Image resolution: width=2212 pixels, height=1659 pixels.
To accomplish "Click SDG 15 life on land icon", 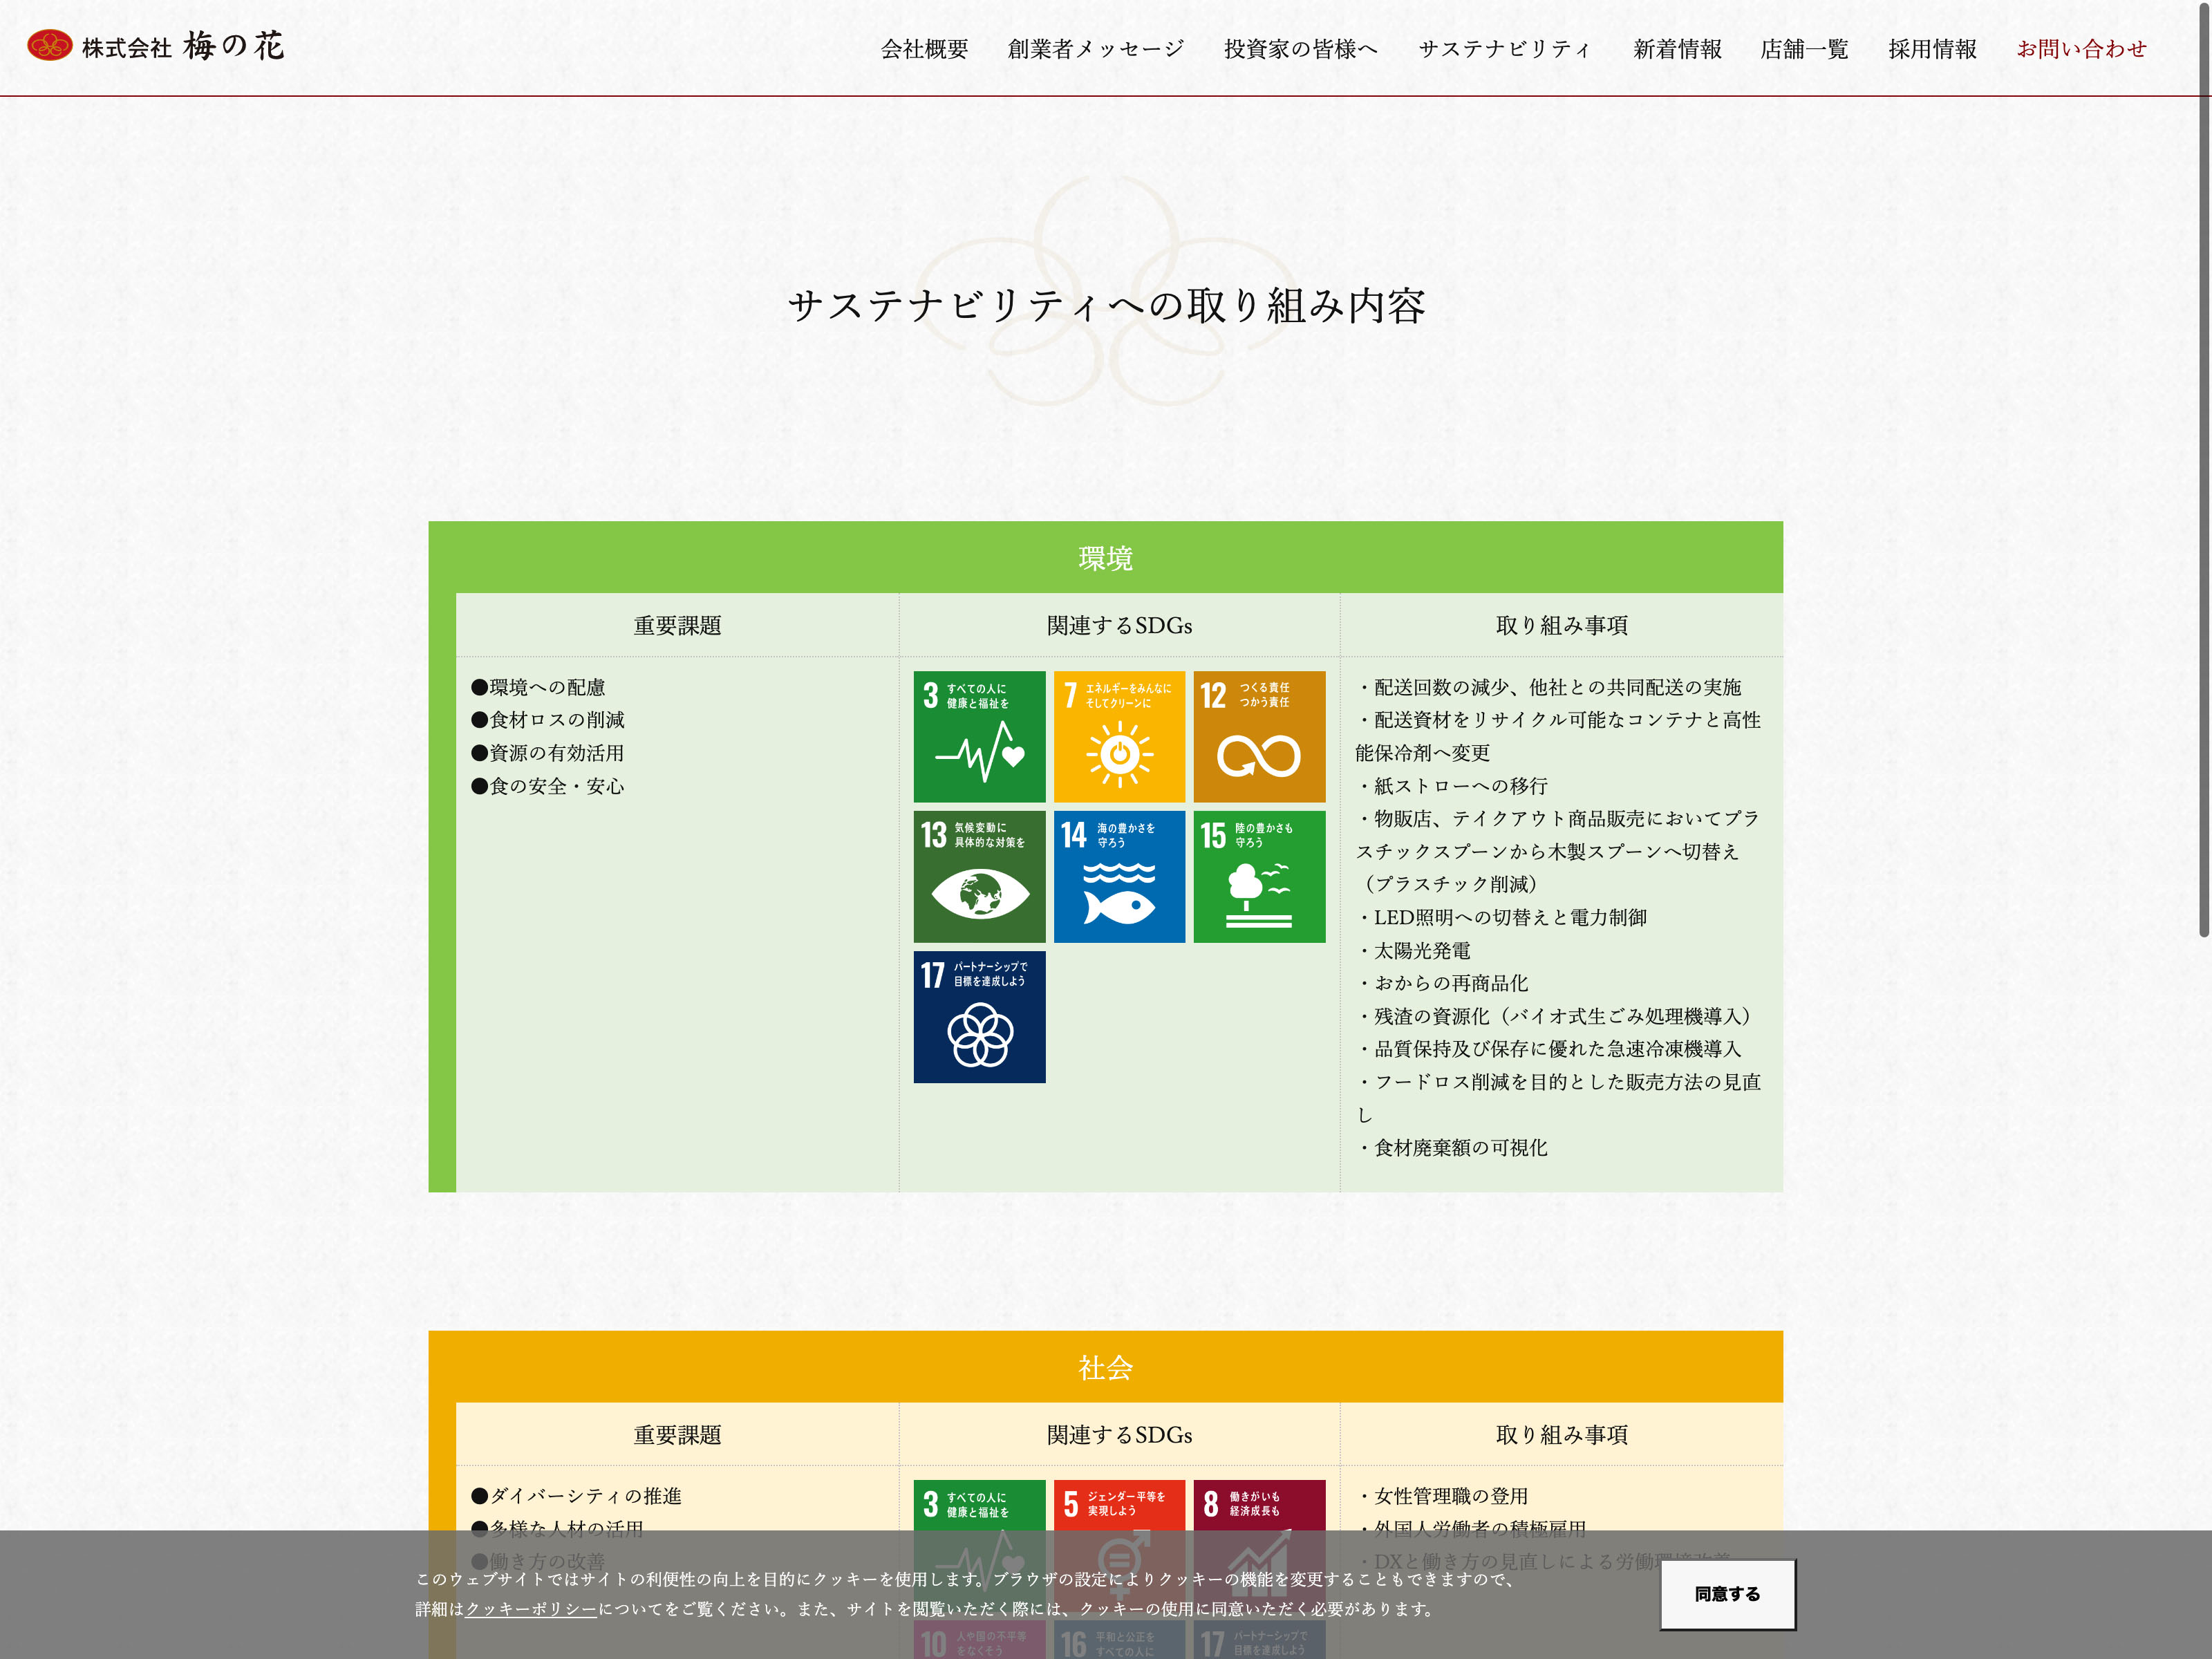I will pyautogui.click(x=1259, y=876).
